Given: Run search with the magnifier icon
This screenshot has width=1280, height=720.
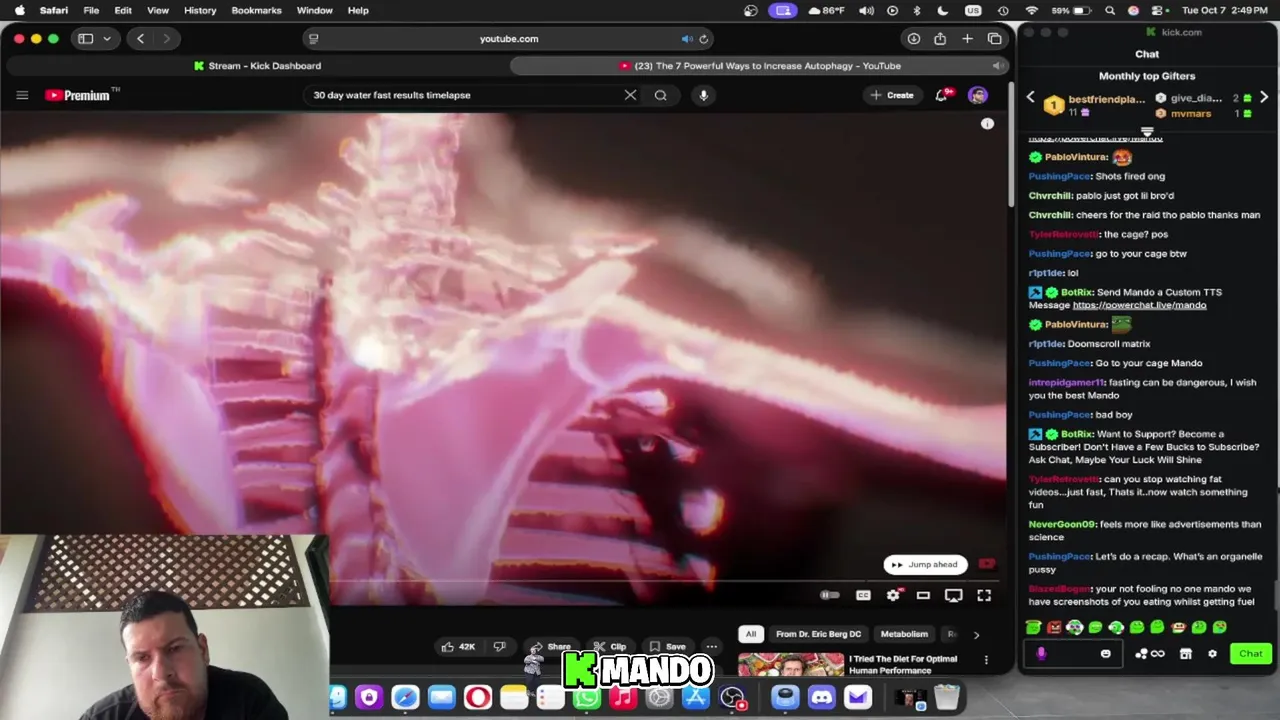Looking at the screenshot, I should coord(661,95).
